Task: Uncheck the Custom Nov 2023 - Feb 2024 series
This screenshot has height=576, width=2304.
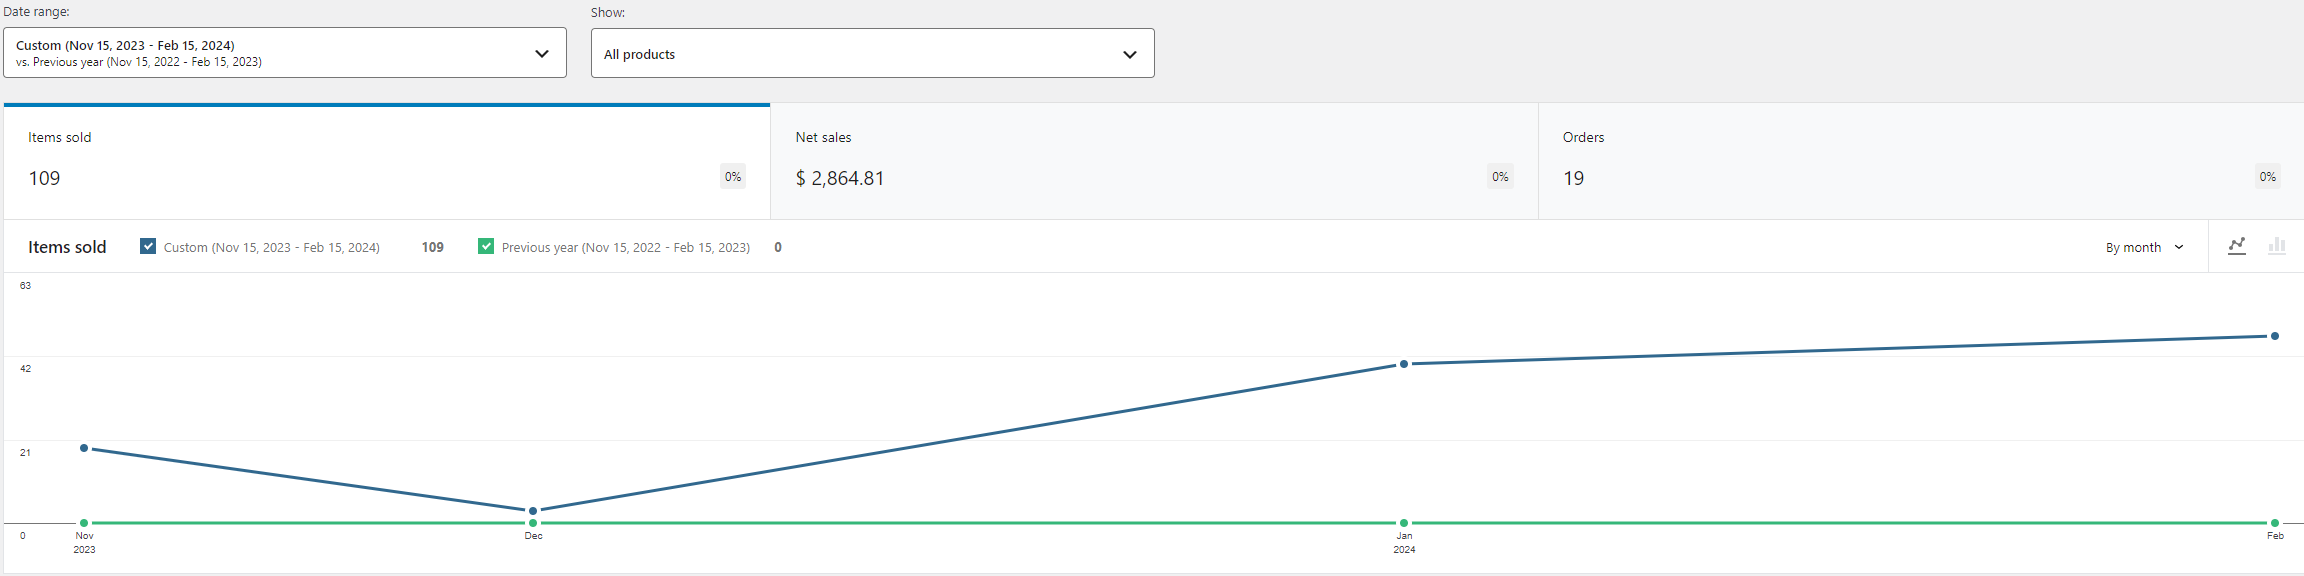Action: [148, 246]
